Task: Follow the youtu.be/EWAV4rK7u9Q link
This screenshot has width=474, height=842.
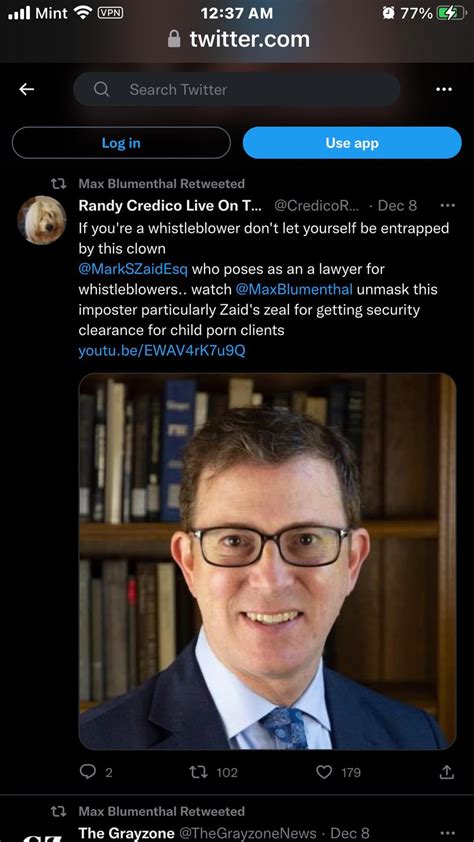Action: tap(162, 351)
